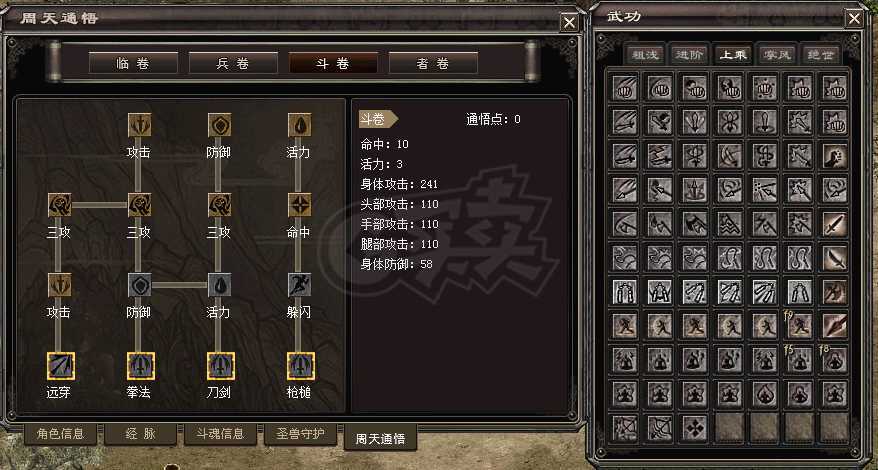Switch to the 绝世 martial arts tab
The image size is (878, 470).
822,54
